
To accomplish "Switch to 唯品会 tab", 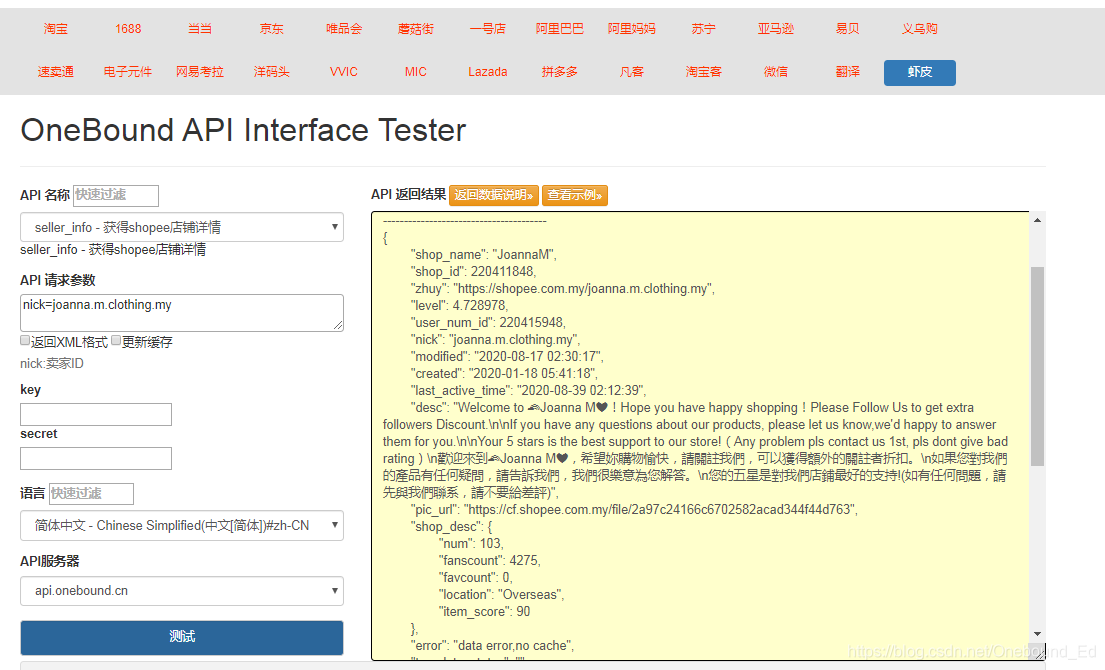I will click(x=344, y=29).
